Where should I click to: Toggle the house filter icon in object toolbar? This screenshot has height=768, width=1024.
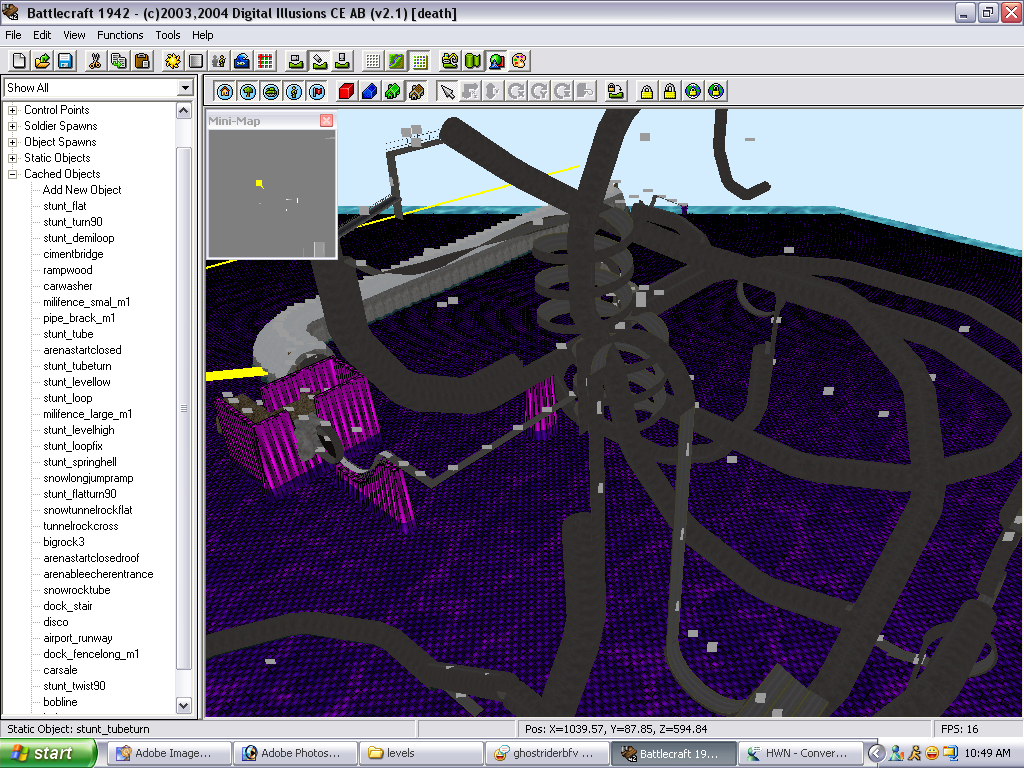225,91
